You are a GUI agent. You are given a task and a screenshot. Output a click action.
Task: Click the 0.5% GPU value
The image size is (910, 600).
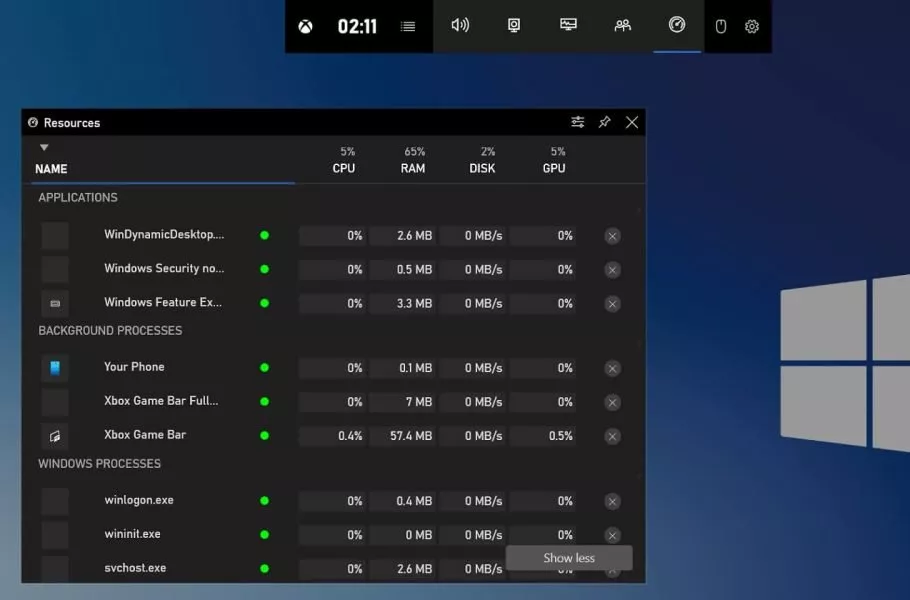coord(561,436)
